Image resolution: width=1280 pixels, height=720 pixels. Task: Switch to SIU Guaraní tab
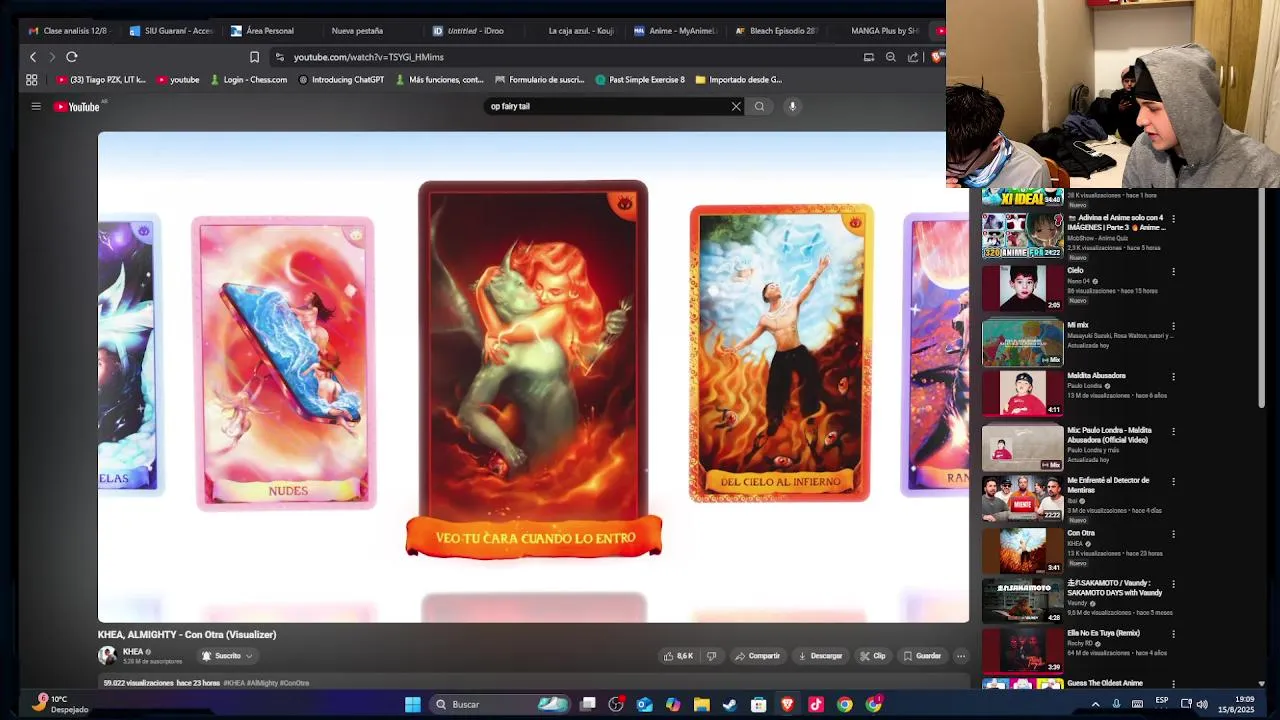[x=171, y=31]
